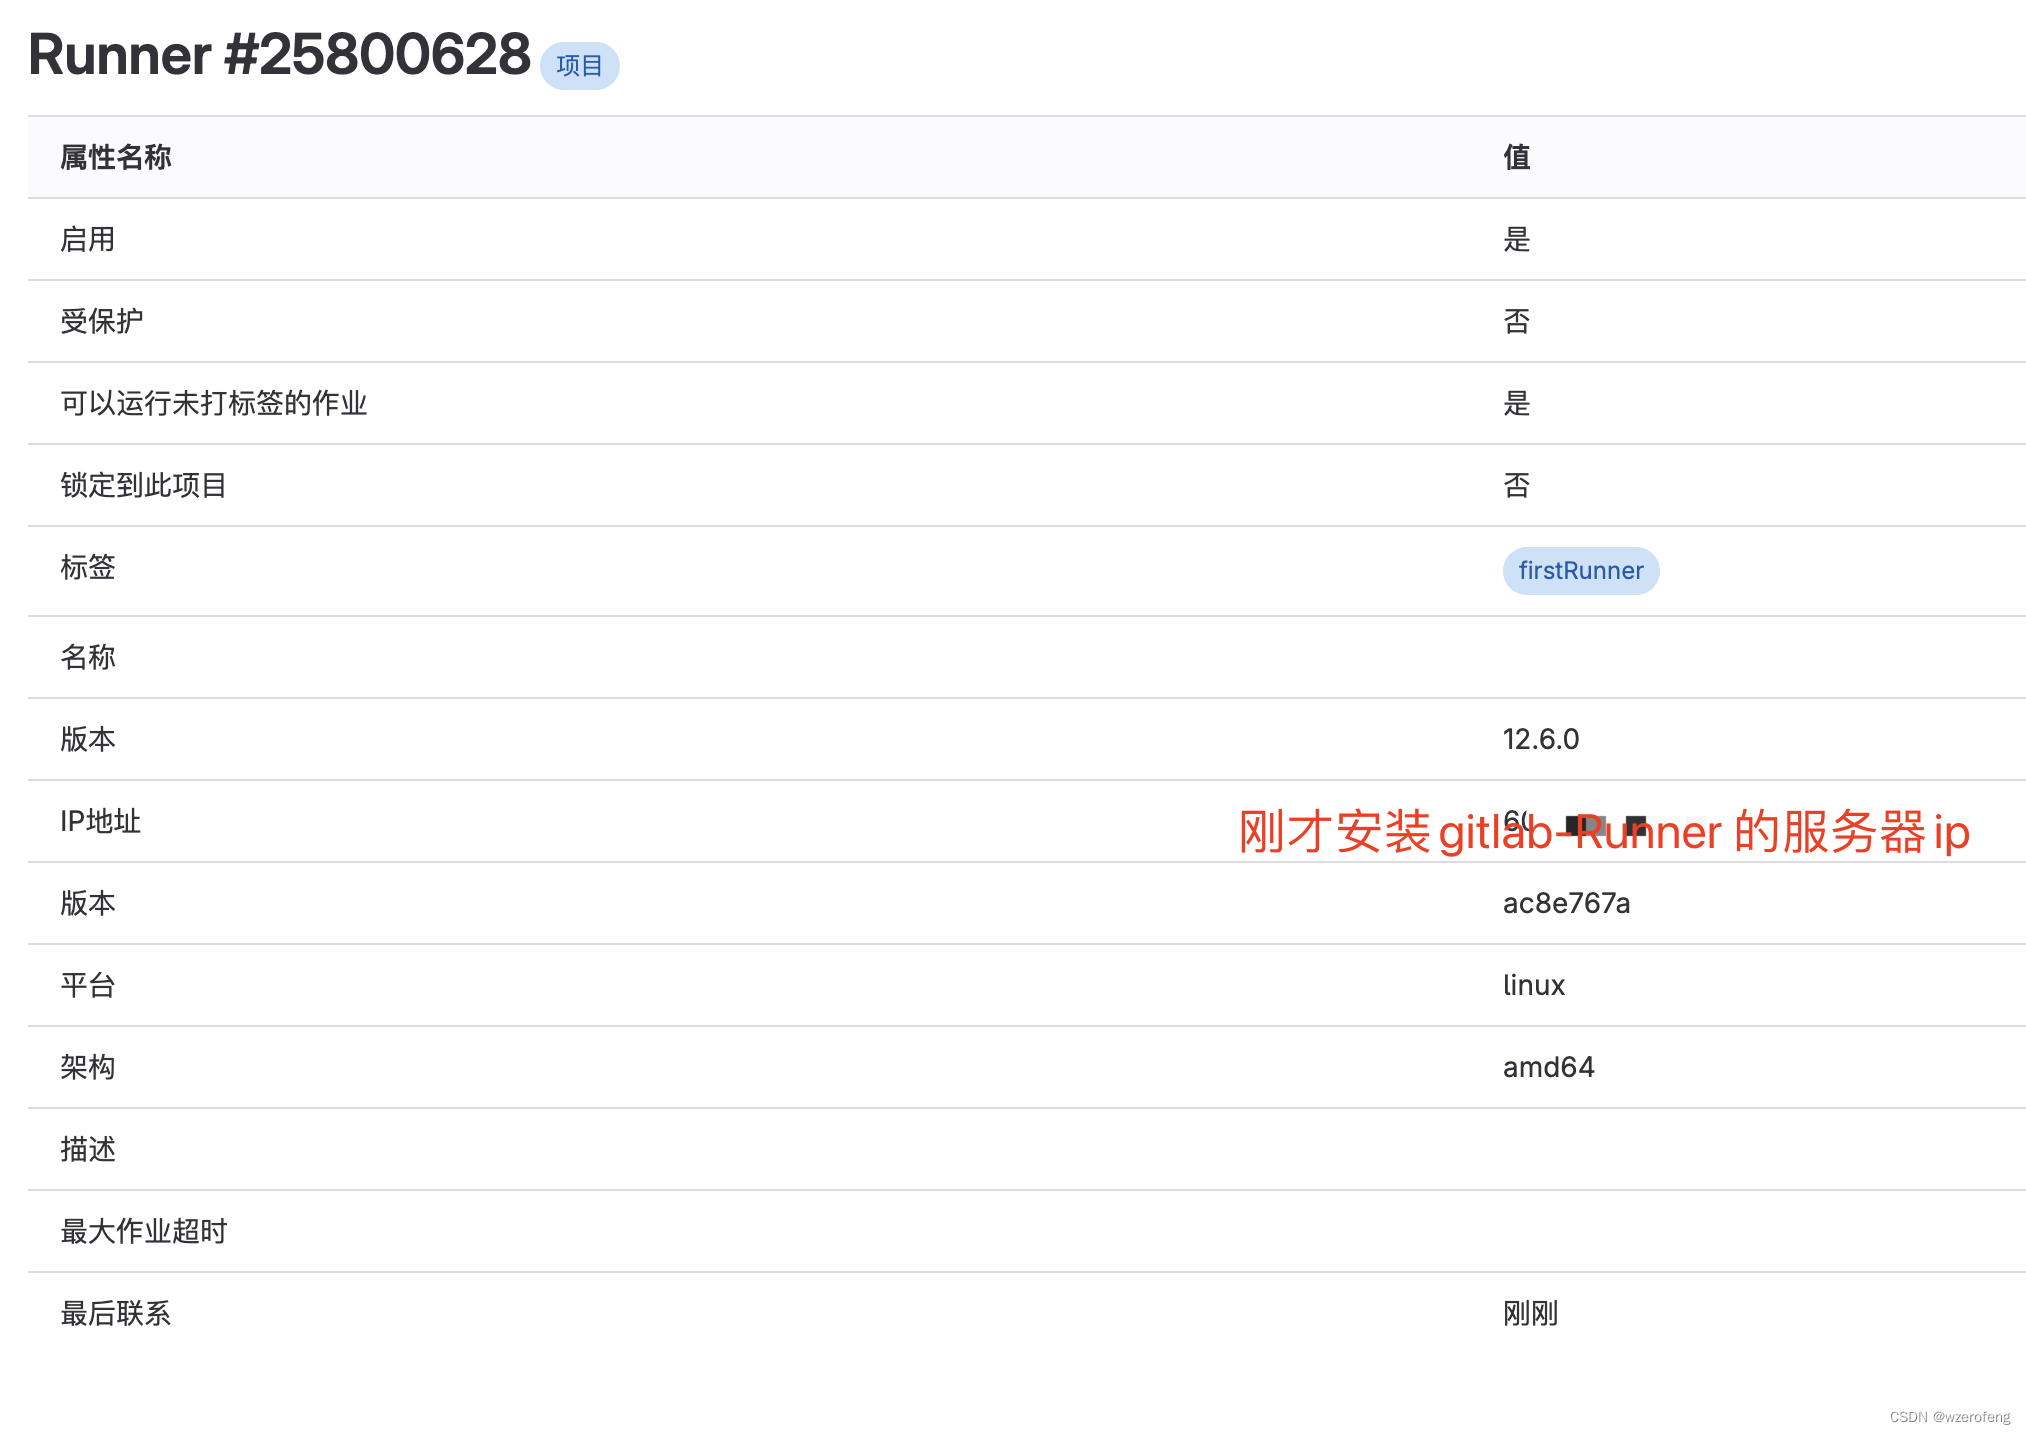Select the 名称 row label

[88, 657]
